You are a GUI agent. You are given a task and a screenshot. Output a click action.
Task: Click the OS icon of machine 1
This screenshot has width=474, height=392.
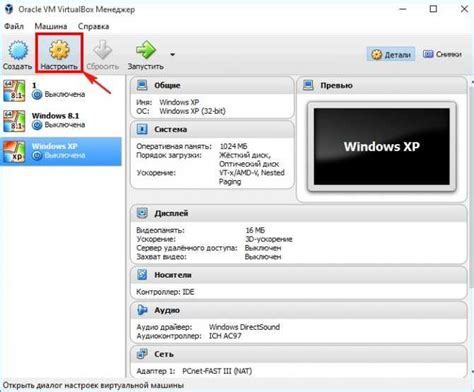click(x=14, y=91)
